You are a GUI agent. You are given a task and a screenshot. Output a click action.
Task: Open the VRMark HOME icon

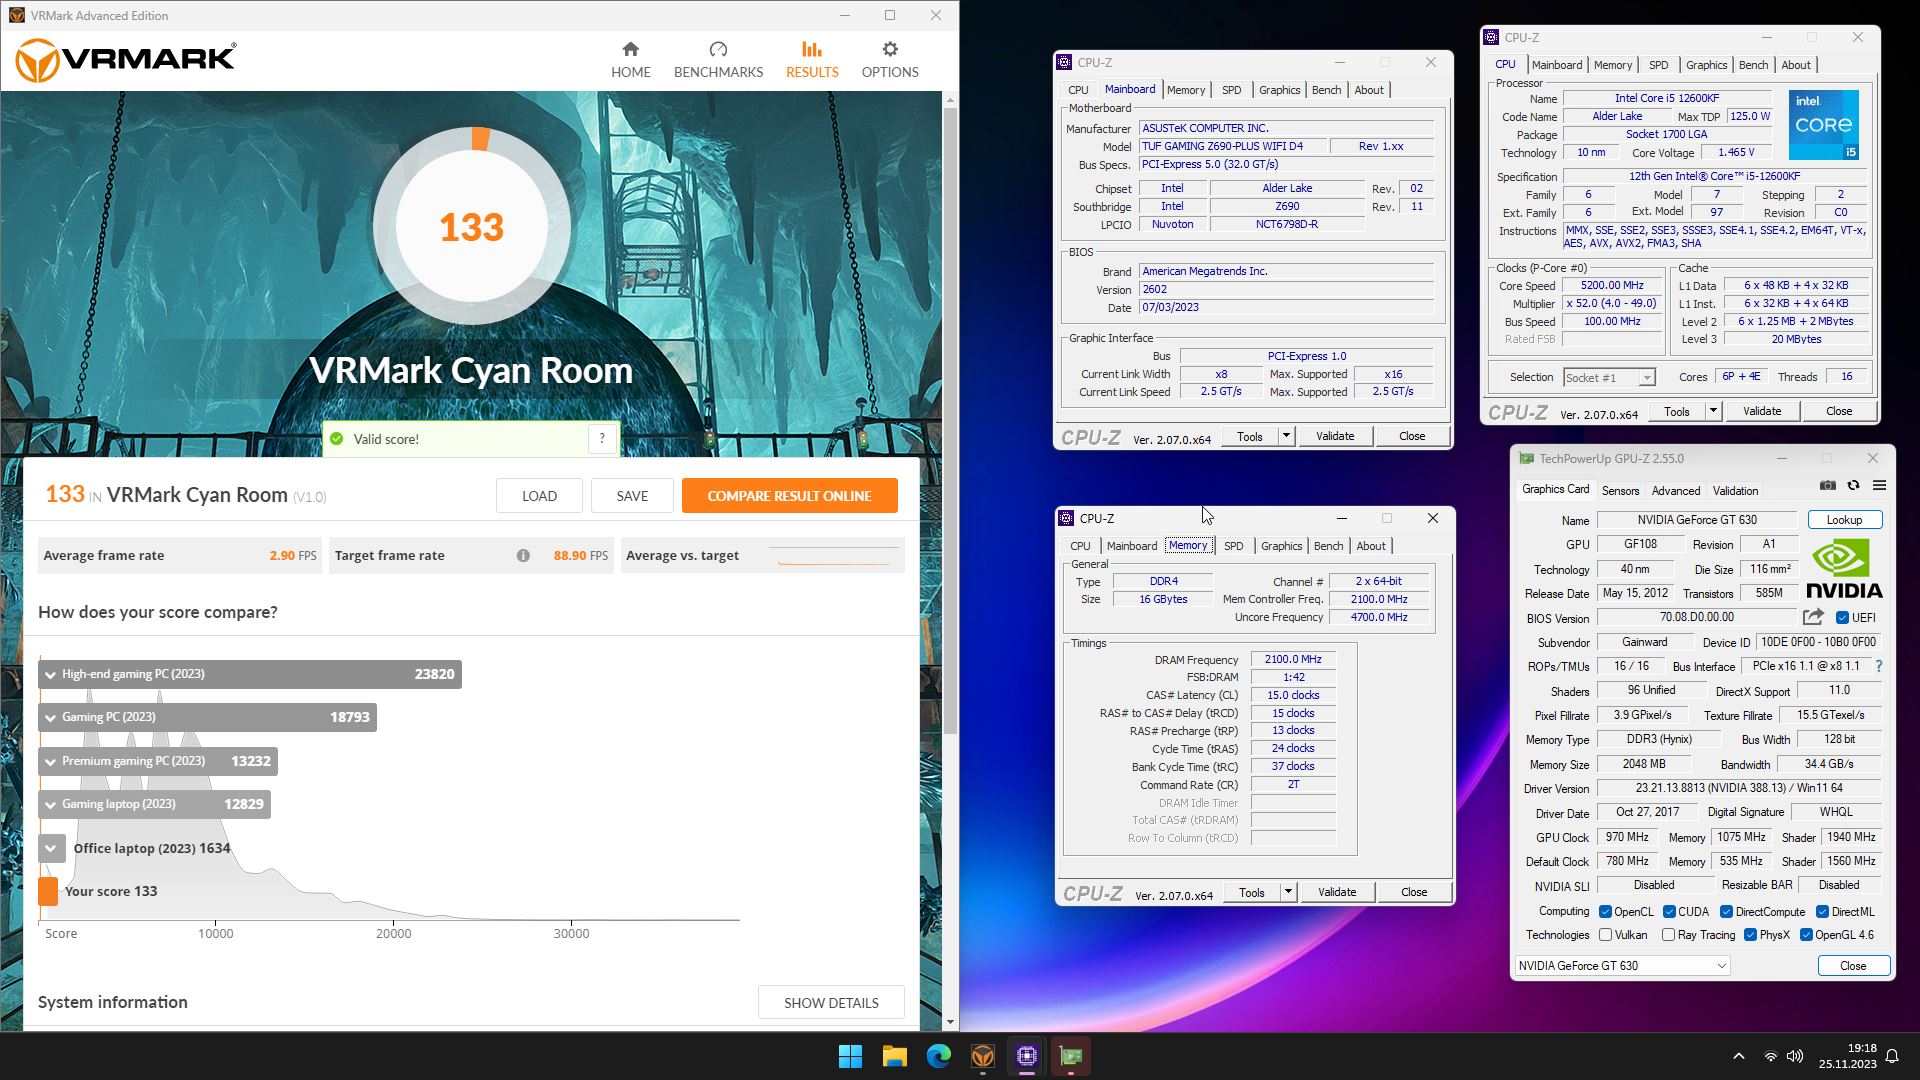click(x=630, y=49)
